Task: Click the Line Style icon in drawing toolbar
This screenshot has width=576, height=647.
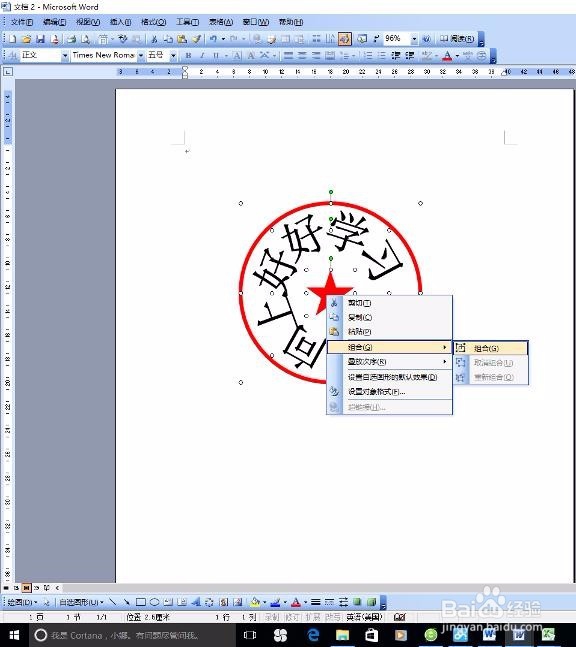Action: (x=315, y=602)
